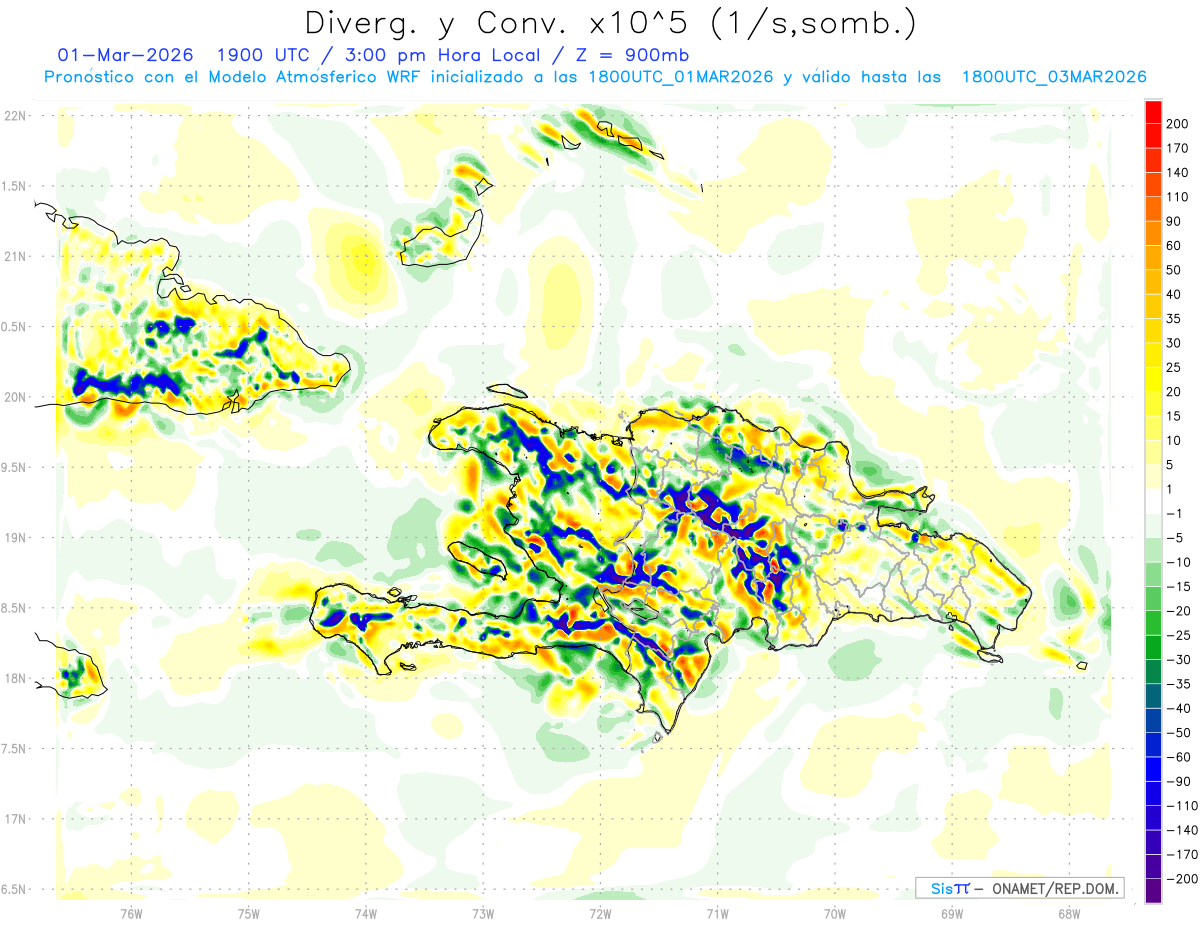Click the 'SisTT - ONAMET/REP.DOM.' credit label

1019,888
